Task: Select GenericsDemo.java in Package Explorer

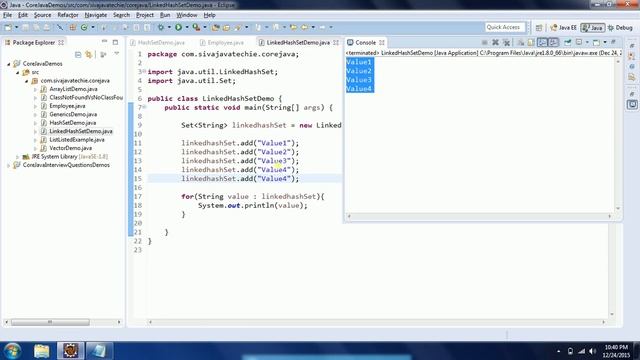Action: (73, 114)
